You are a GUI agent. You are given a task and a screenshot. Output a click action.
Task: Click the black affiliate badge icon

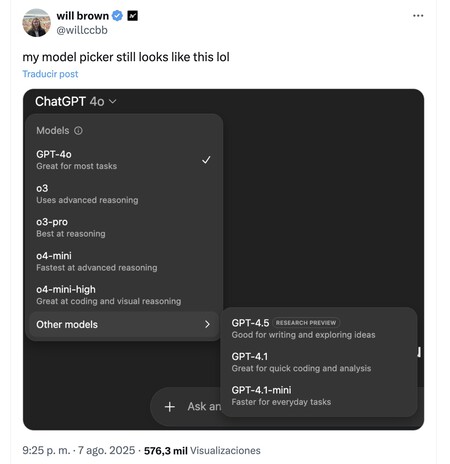click(133, 16)
